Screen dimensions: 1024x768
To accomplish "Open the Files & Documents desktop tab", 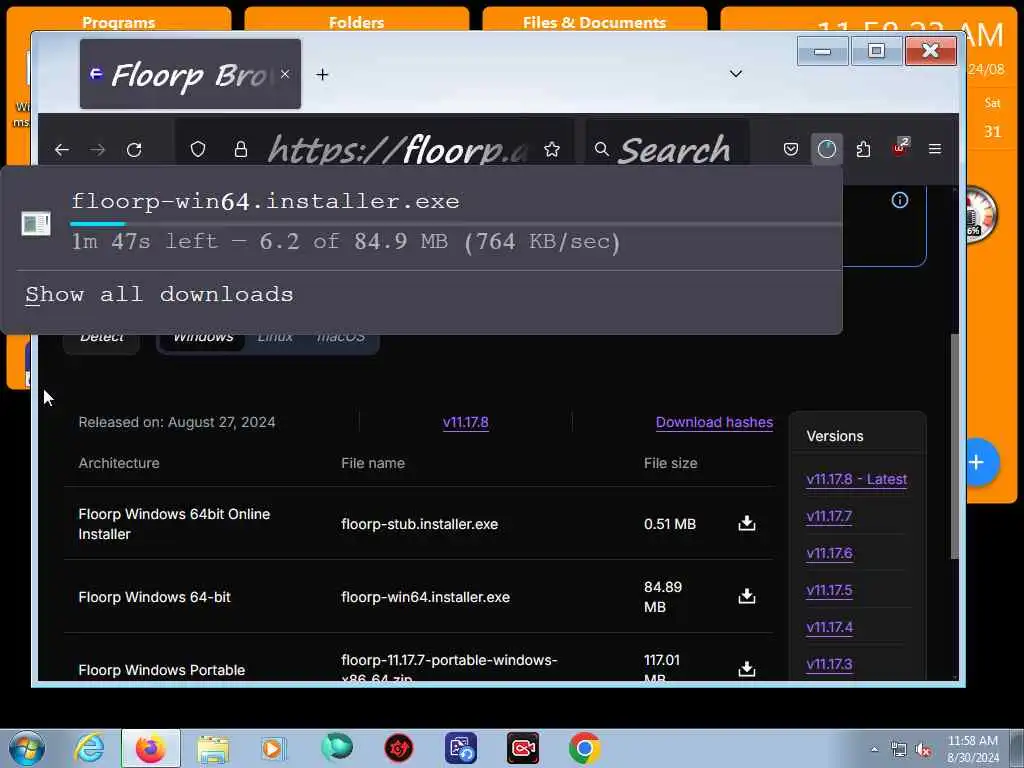I will tap(594, 22).
